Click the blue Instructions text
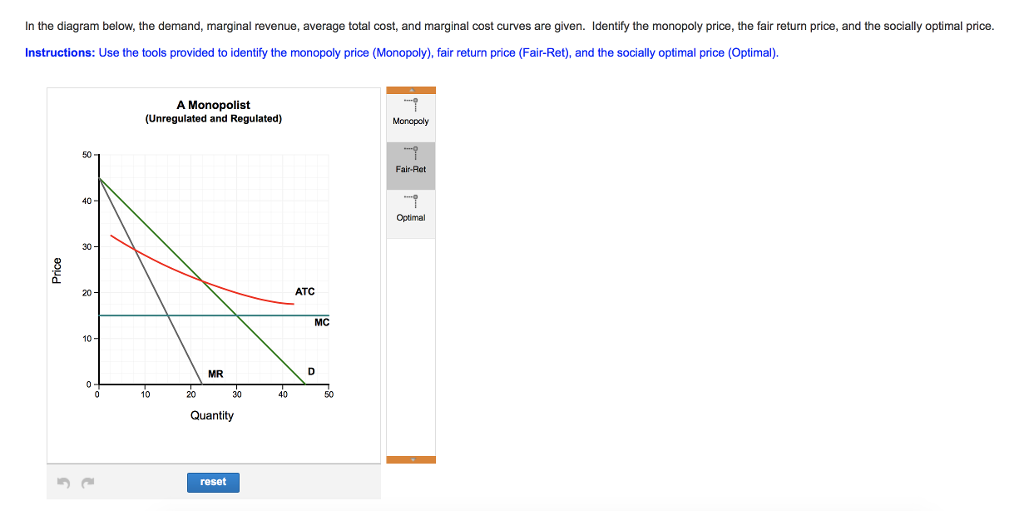 [60, 53]
